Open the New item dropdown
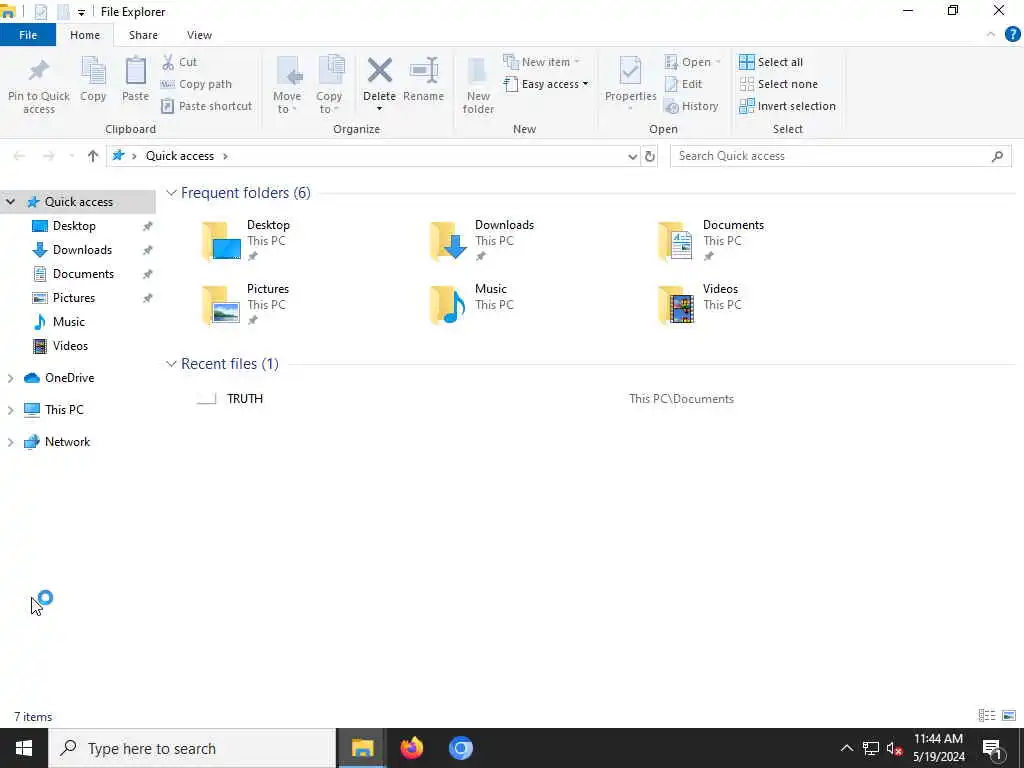1024x768 pixels. (x=541, y=62)
